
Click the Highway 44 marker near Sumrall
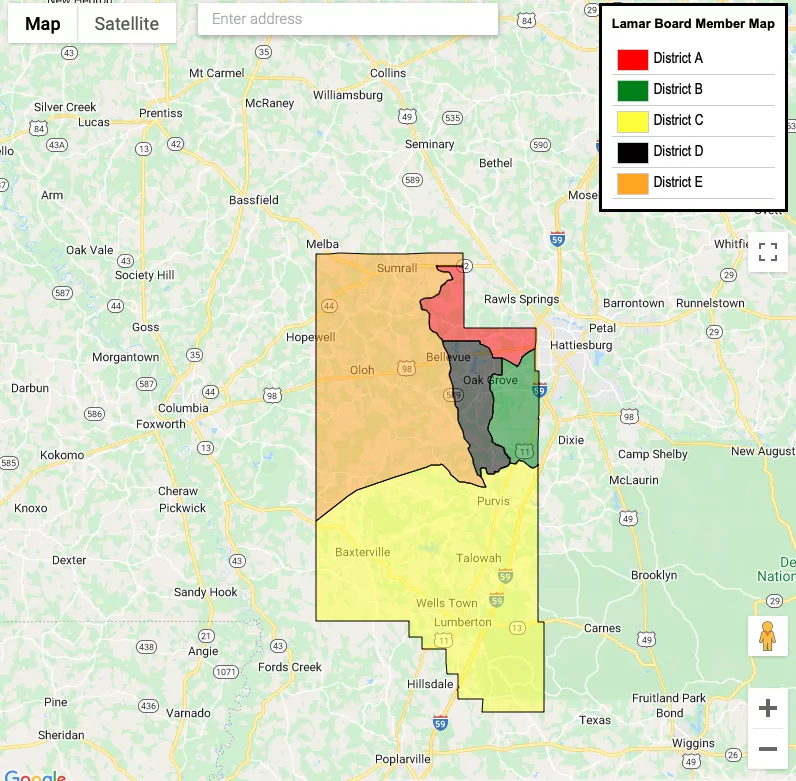click(x=330, y=305)
